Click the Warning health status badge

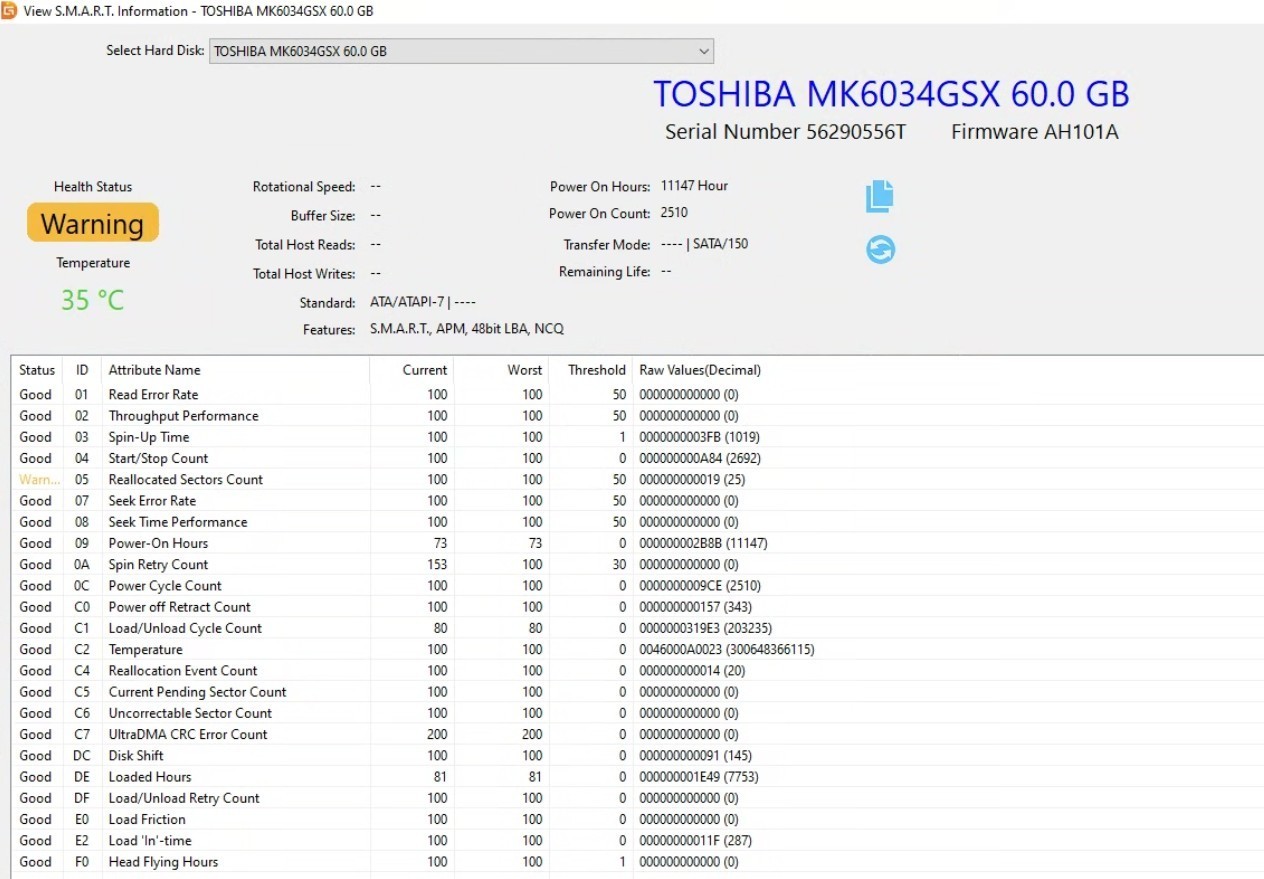[x=92, y=223]
